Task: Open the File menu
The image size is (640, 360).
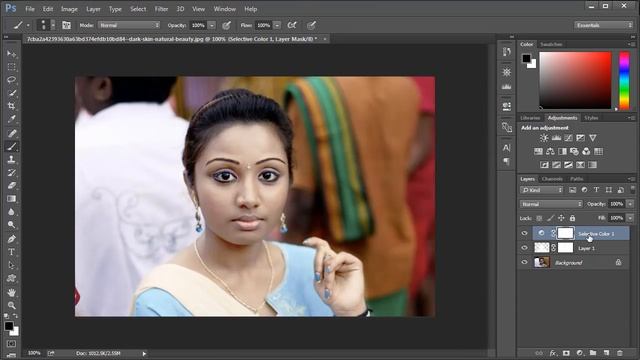Action: [x=30, y=9]
